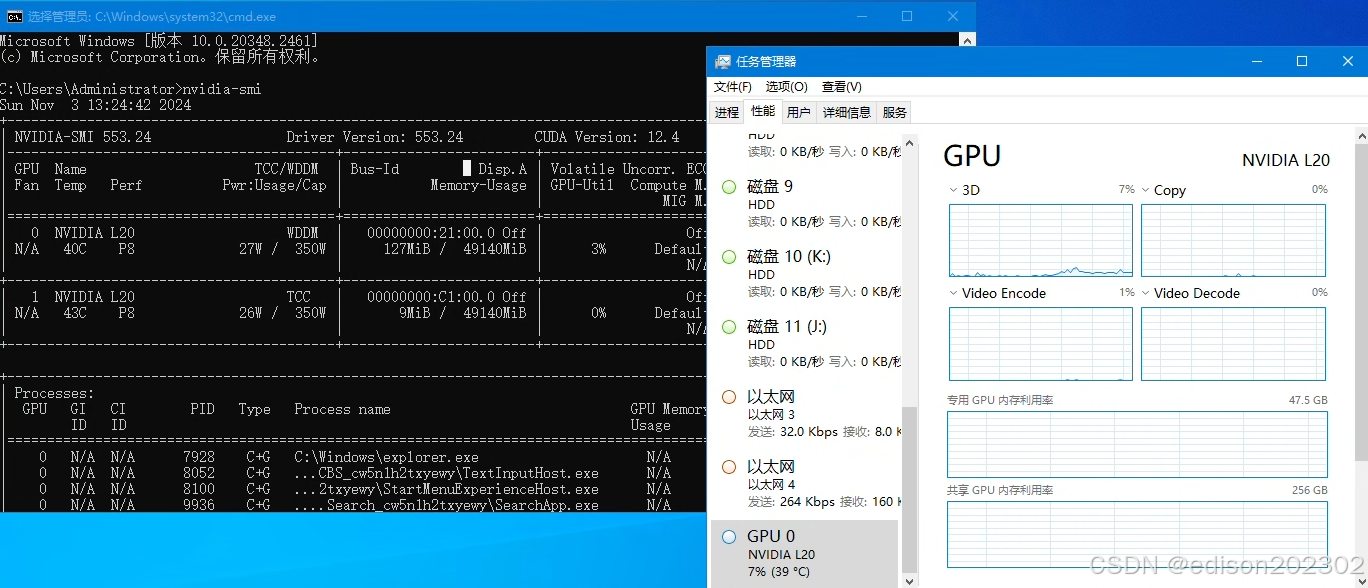Open the 3D graph engine dropdown
Screen dimensions: 1368x588
(x=953, y=190)
